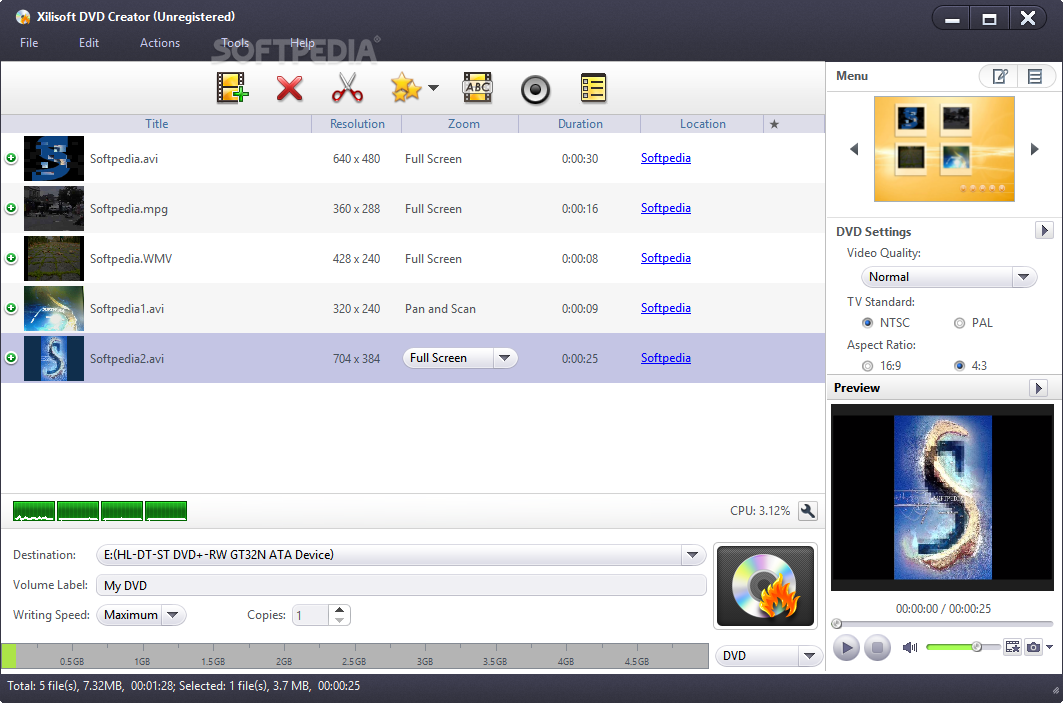Click the Copies number field

312,616
